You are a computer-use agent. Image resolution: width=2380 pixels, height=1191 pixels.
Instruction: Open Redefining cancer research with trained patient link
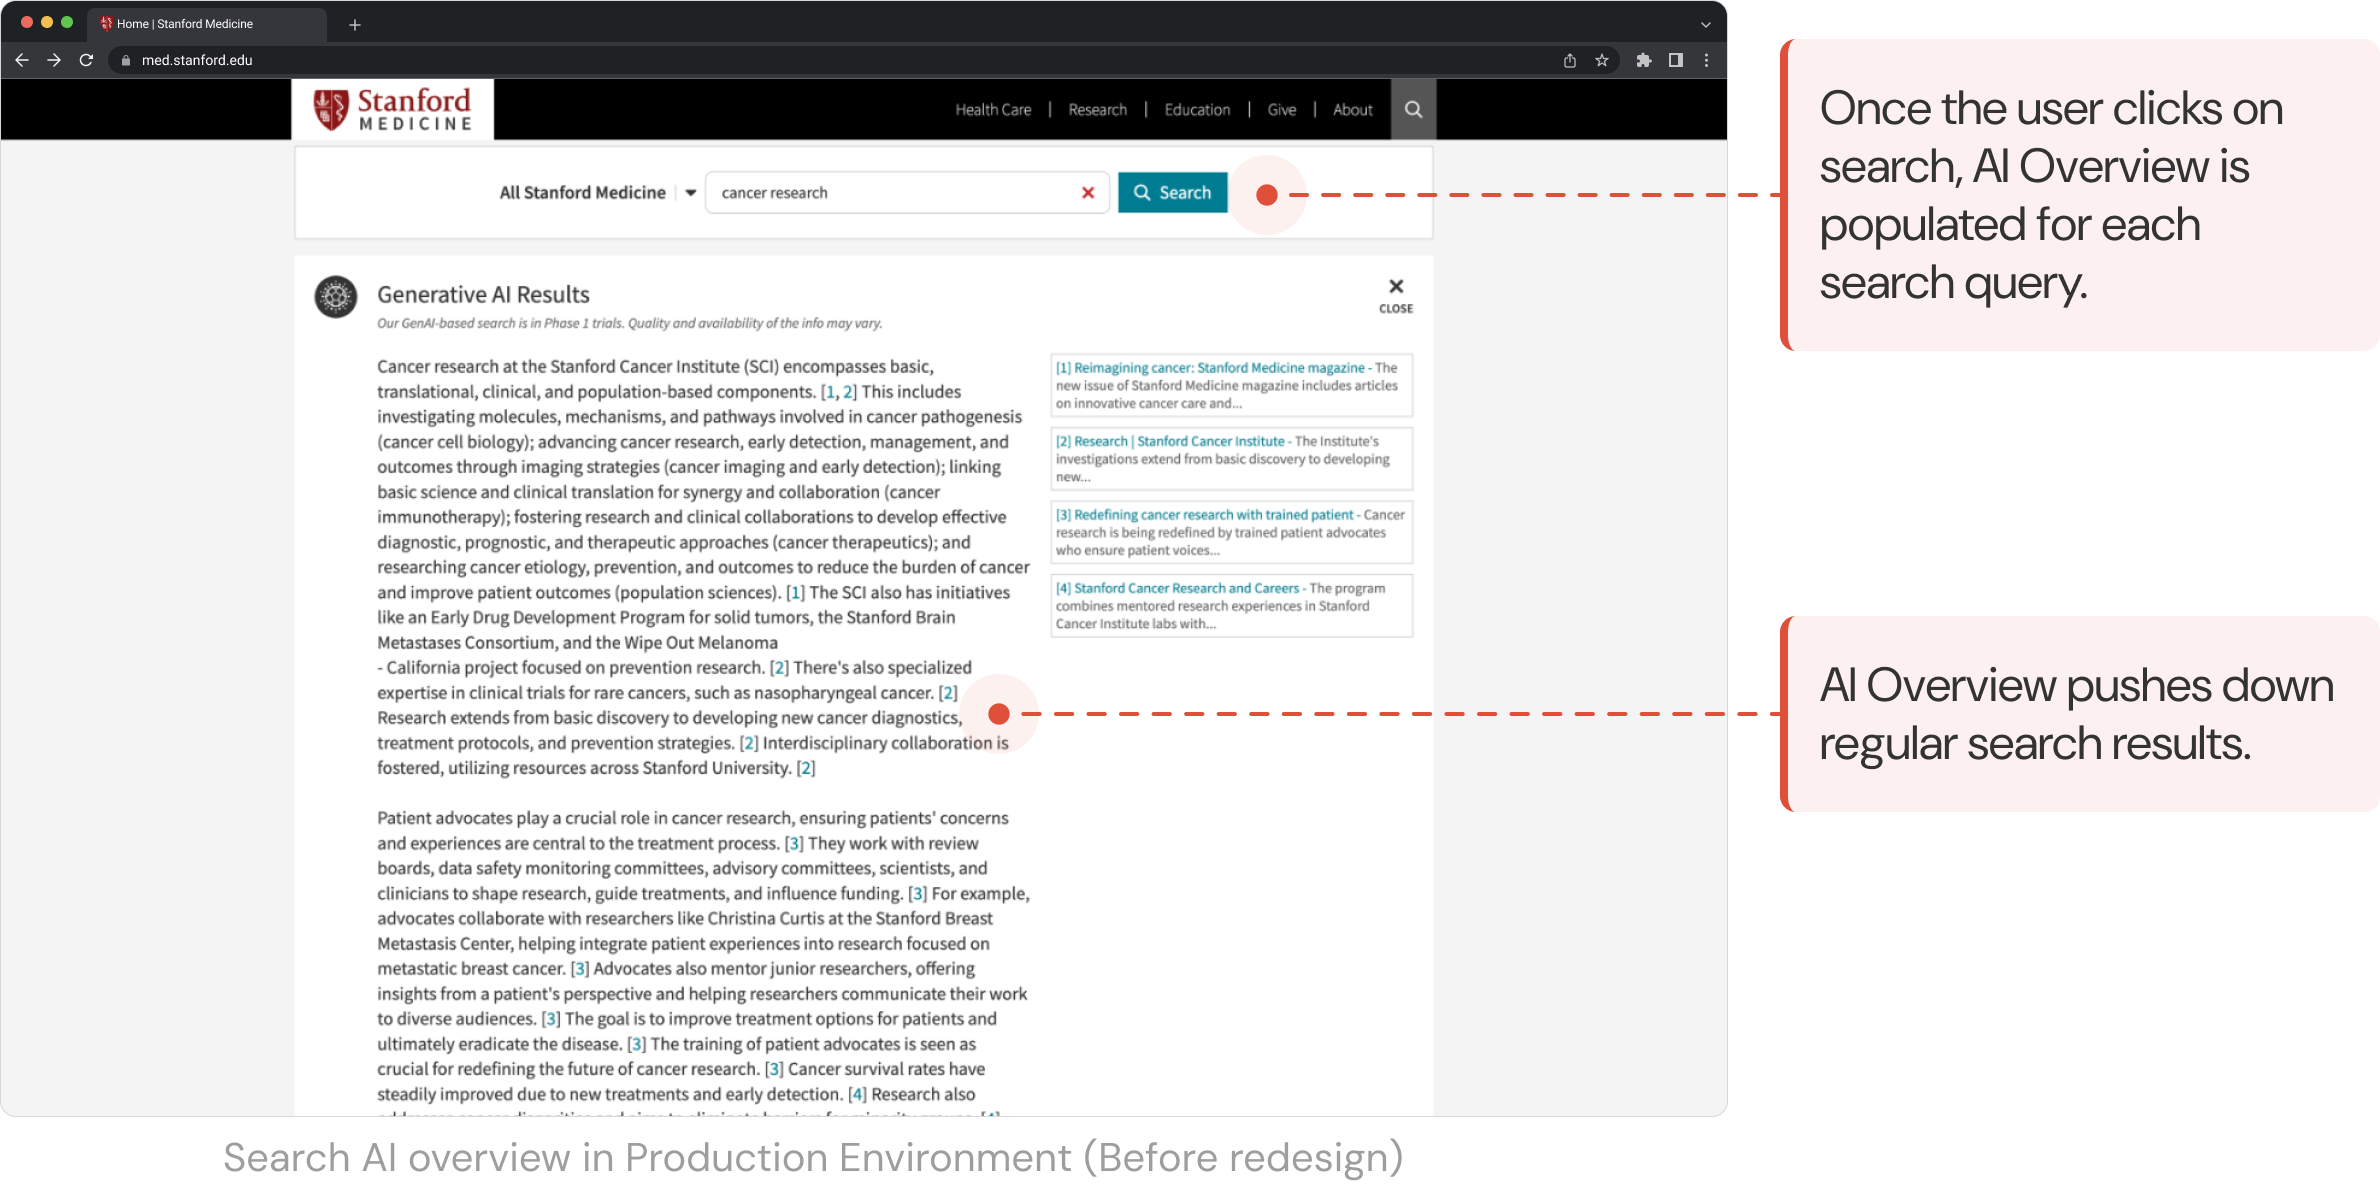(1205, 515)
